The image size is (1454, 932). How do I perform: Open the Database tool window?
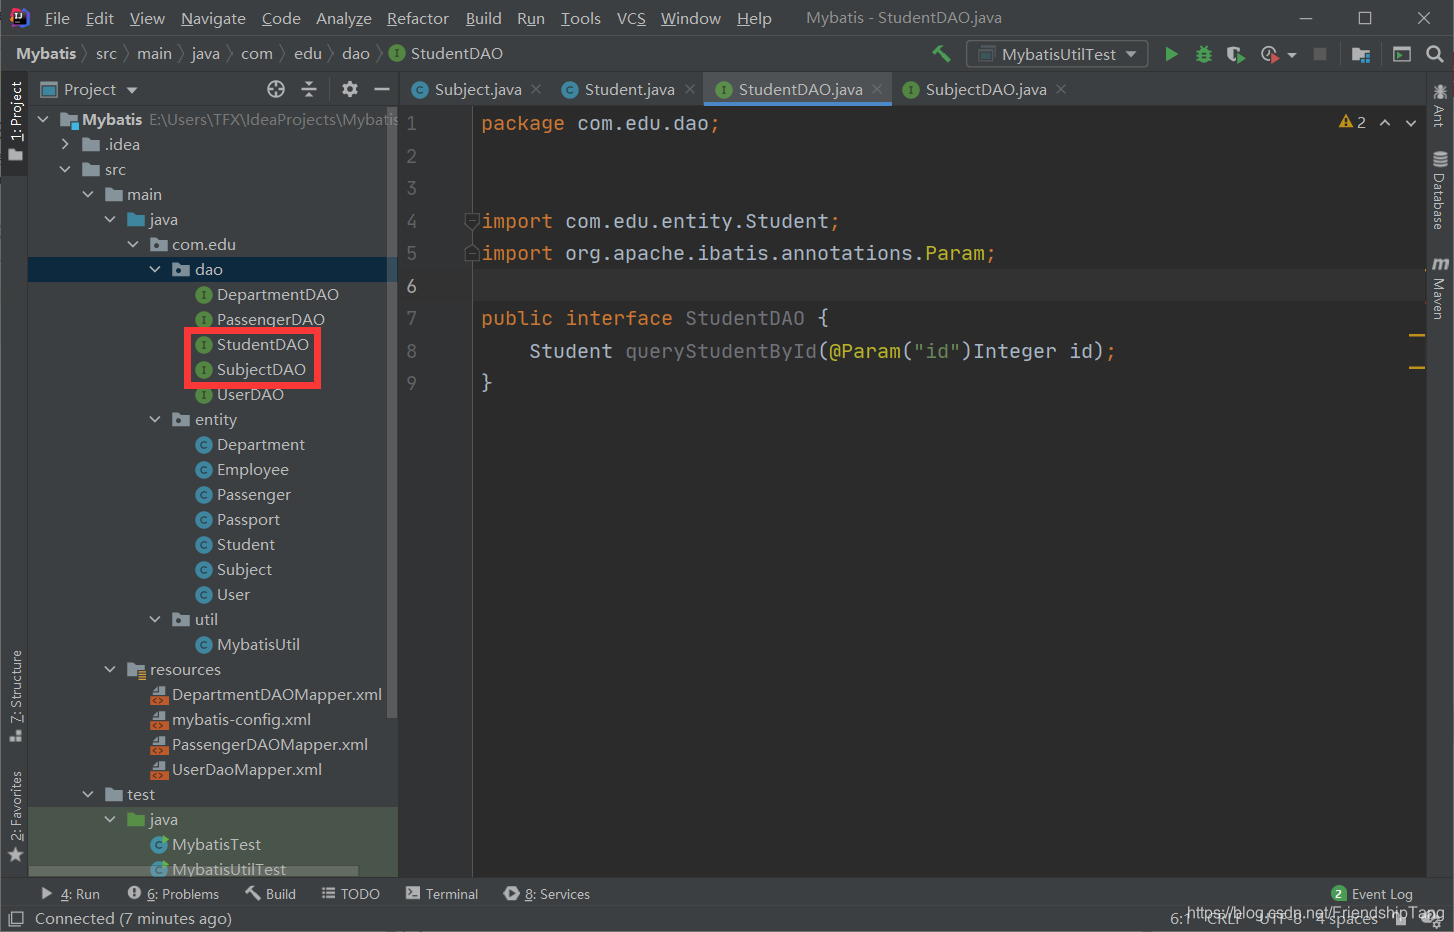click(1439, 190)
